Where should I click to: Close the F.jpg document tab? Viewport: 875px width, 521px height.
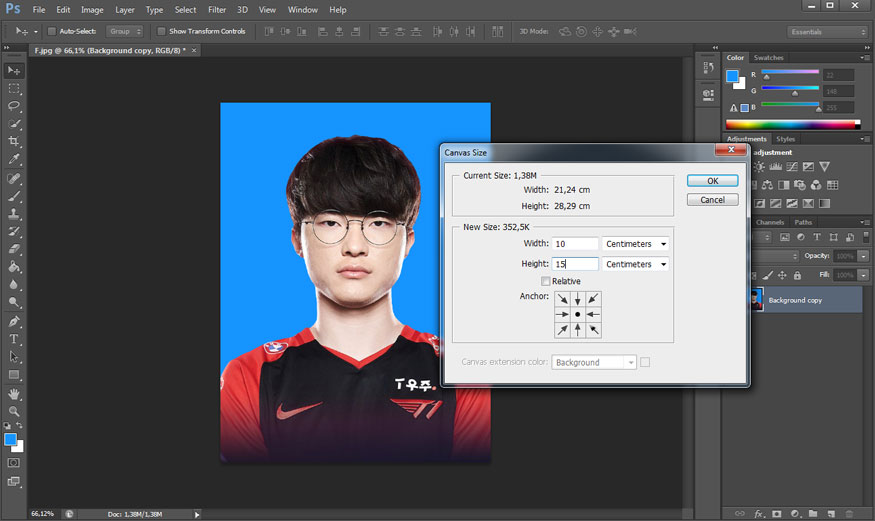pos(194,50)
